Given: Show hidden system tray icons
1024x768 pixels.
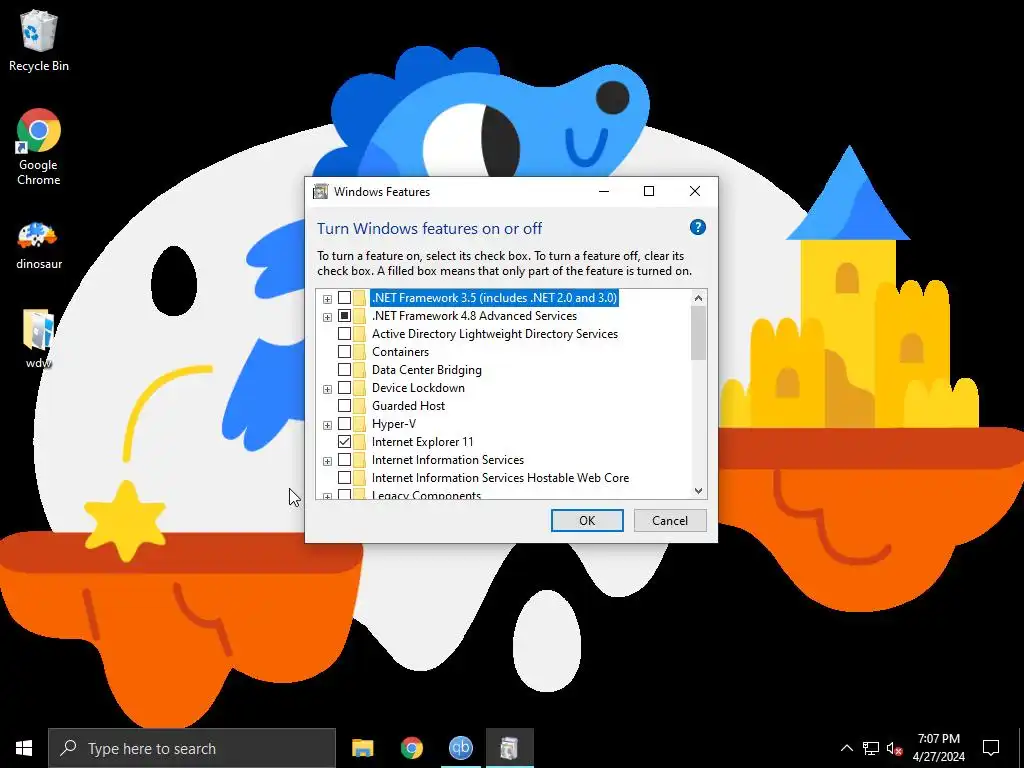Looking at the screenshot, I should [x=846, y=748].
